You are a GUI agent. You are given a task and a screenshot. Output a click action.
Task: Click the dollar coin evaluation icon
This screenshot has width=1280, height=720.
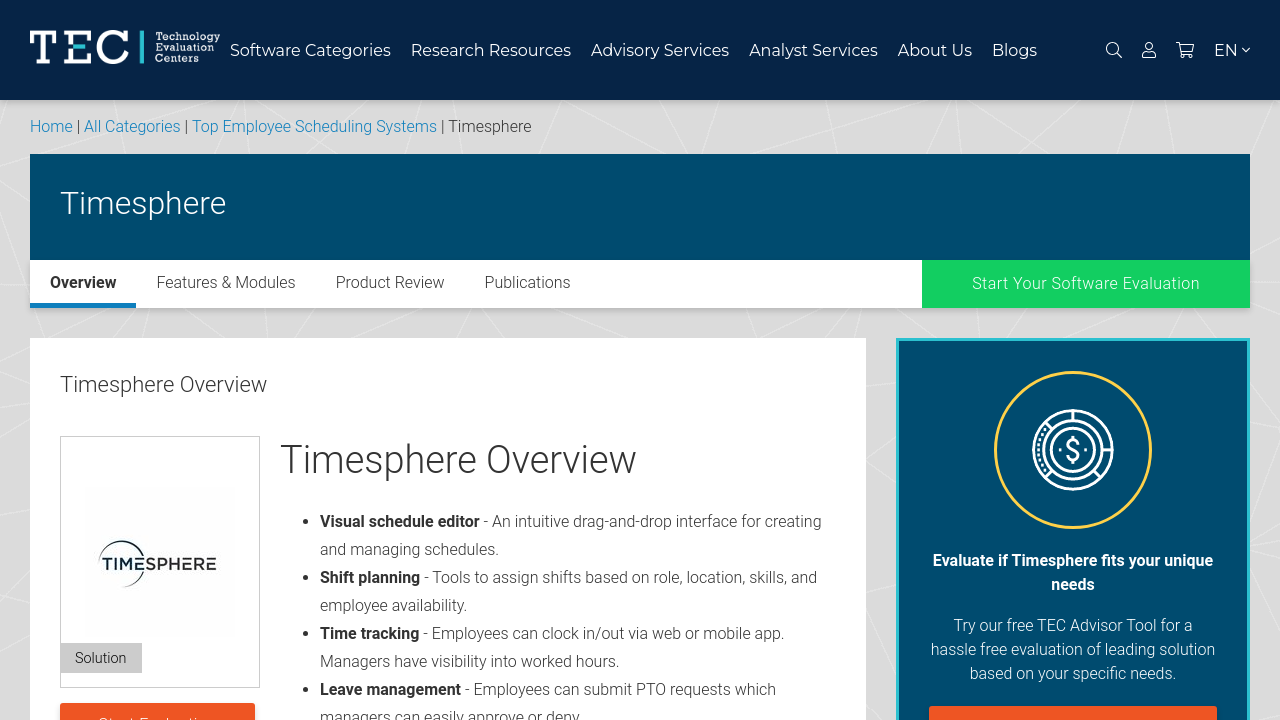point(1073,450)
